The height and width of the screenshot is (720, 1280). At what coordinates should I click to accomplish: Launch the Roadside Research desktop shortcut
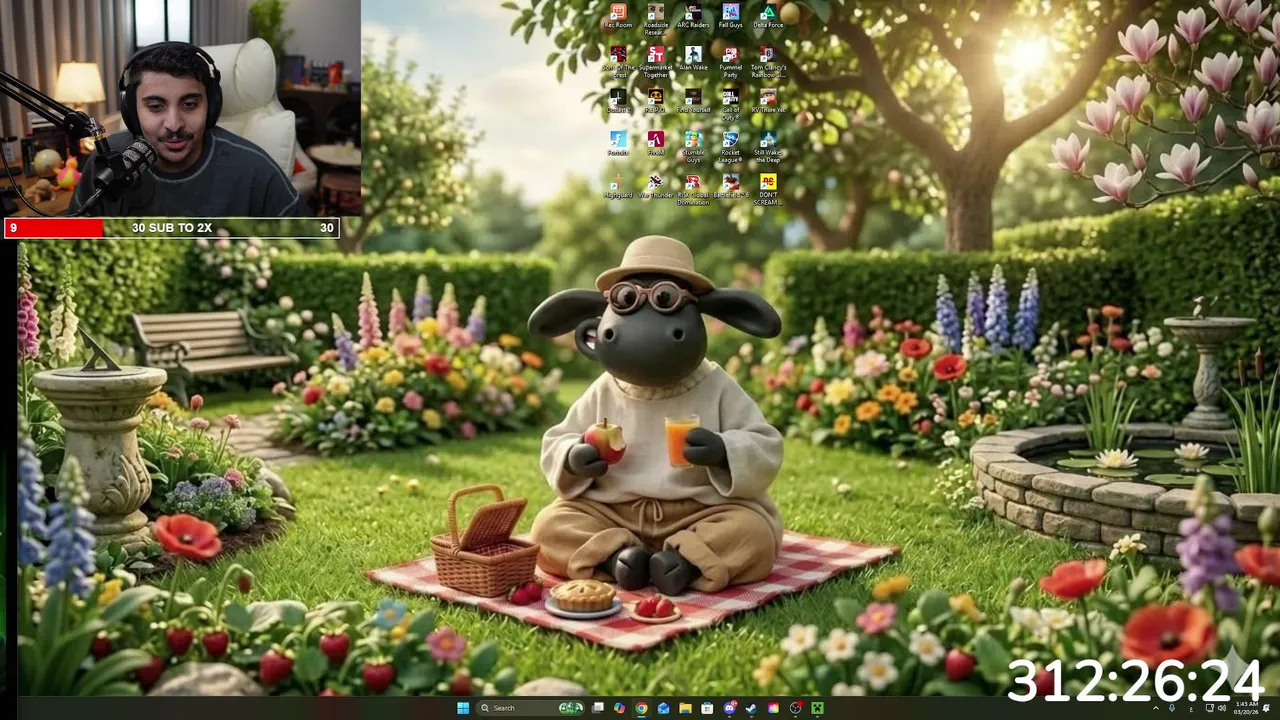click(x=655, y=18)
